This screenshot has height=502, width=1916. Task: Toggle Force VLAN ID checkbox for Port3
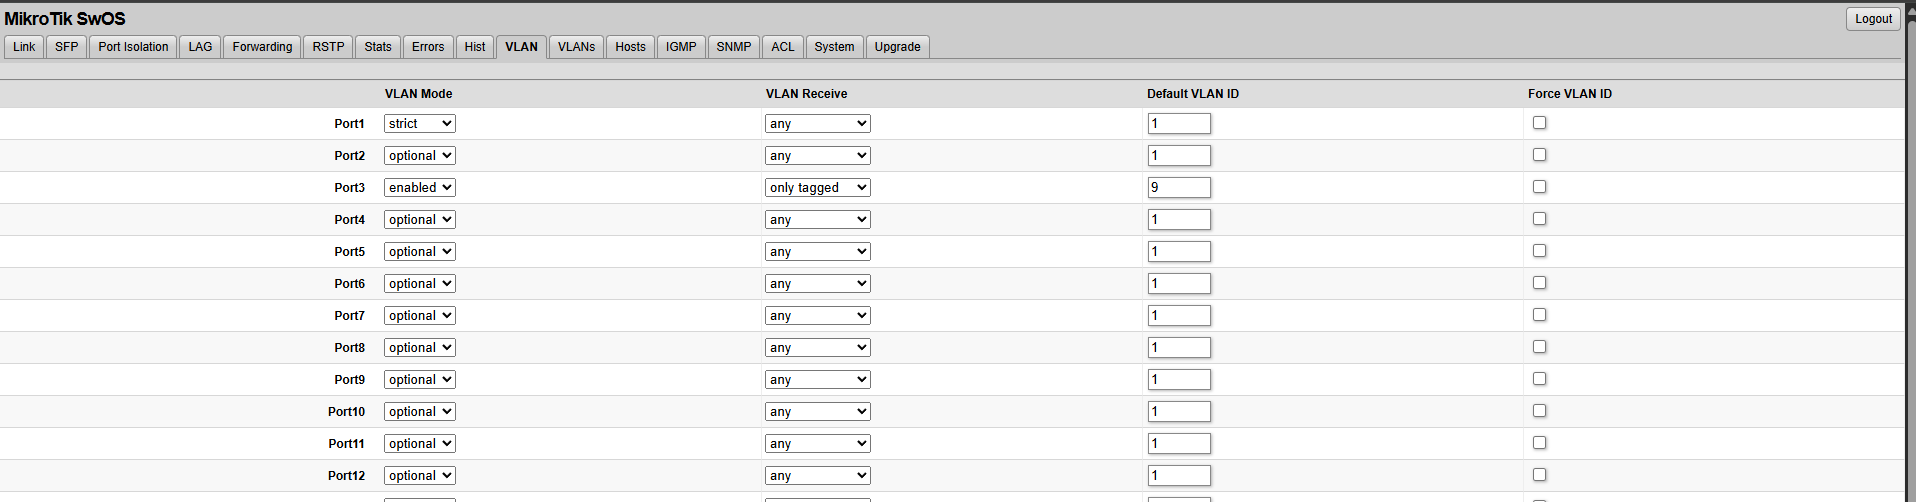click(1539, 187)
